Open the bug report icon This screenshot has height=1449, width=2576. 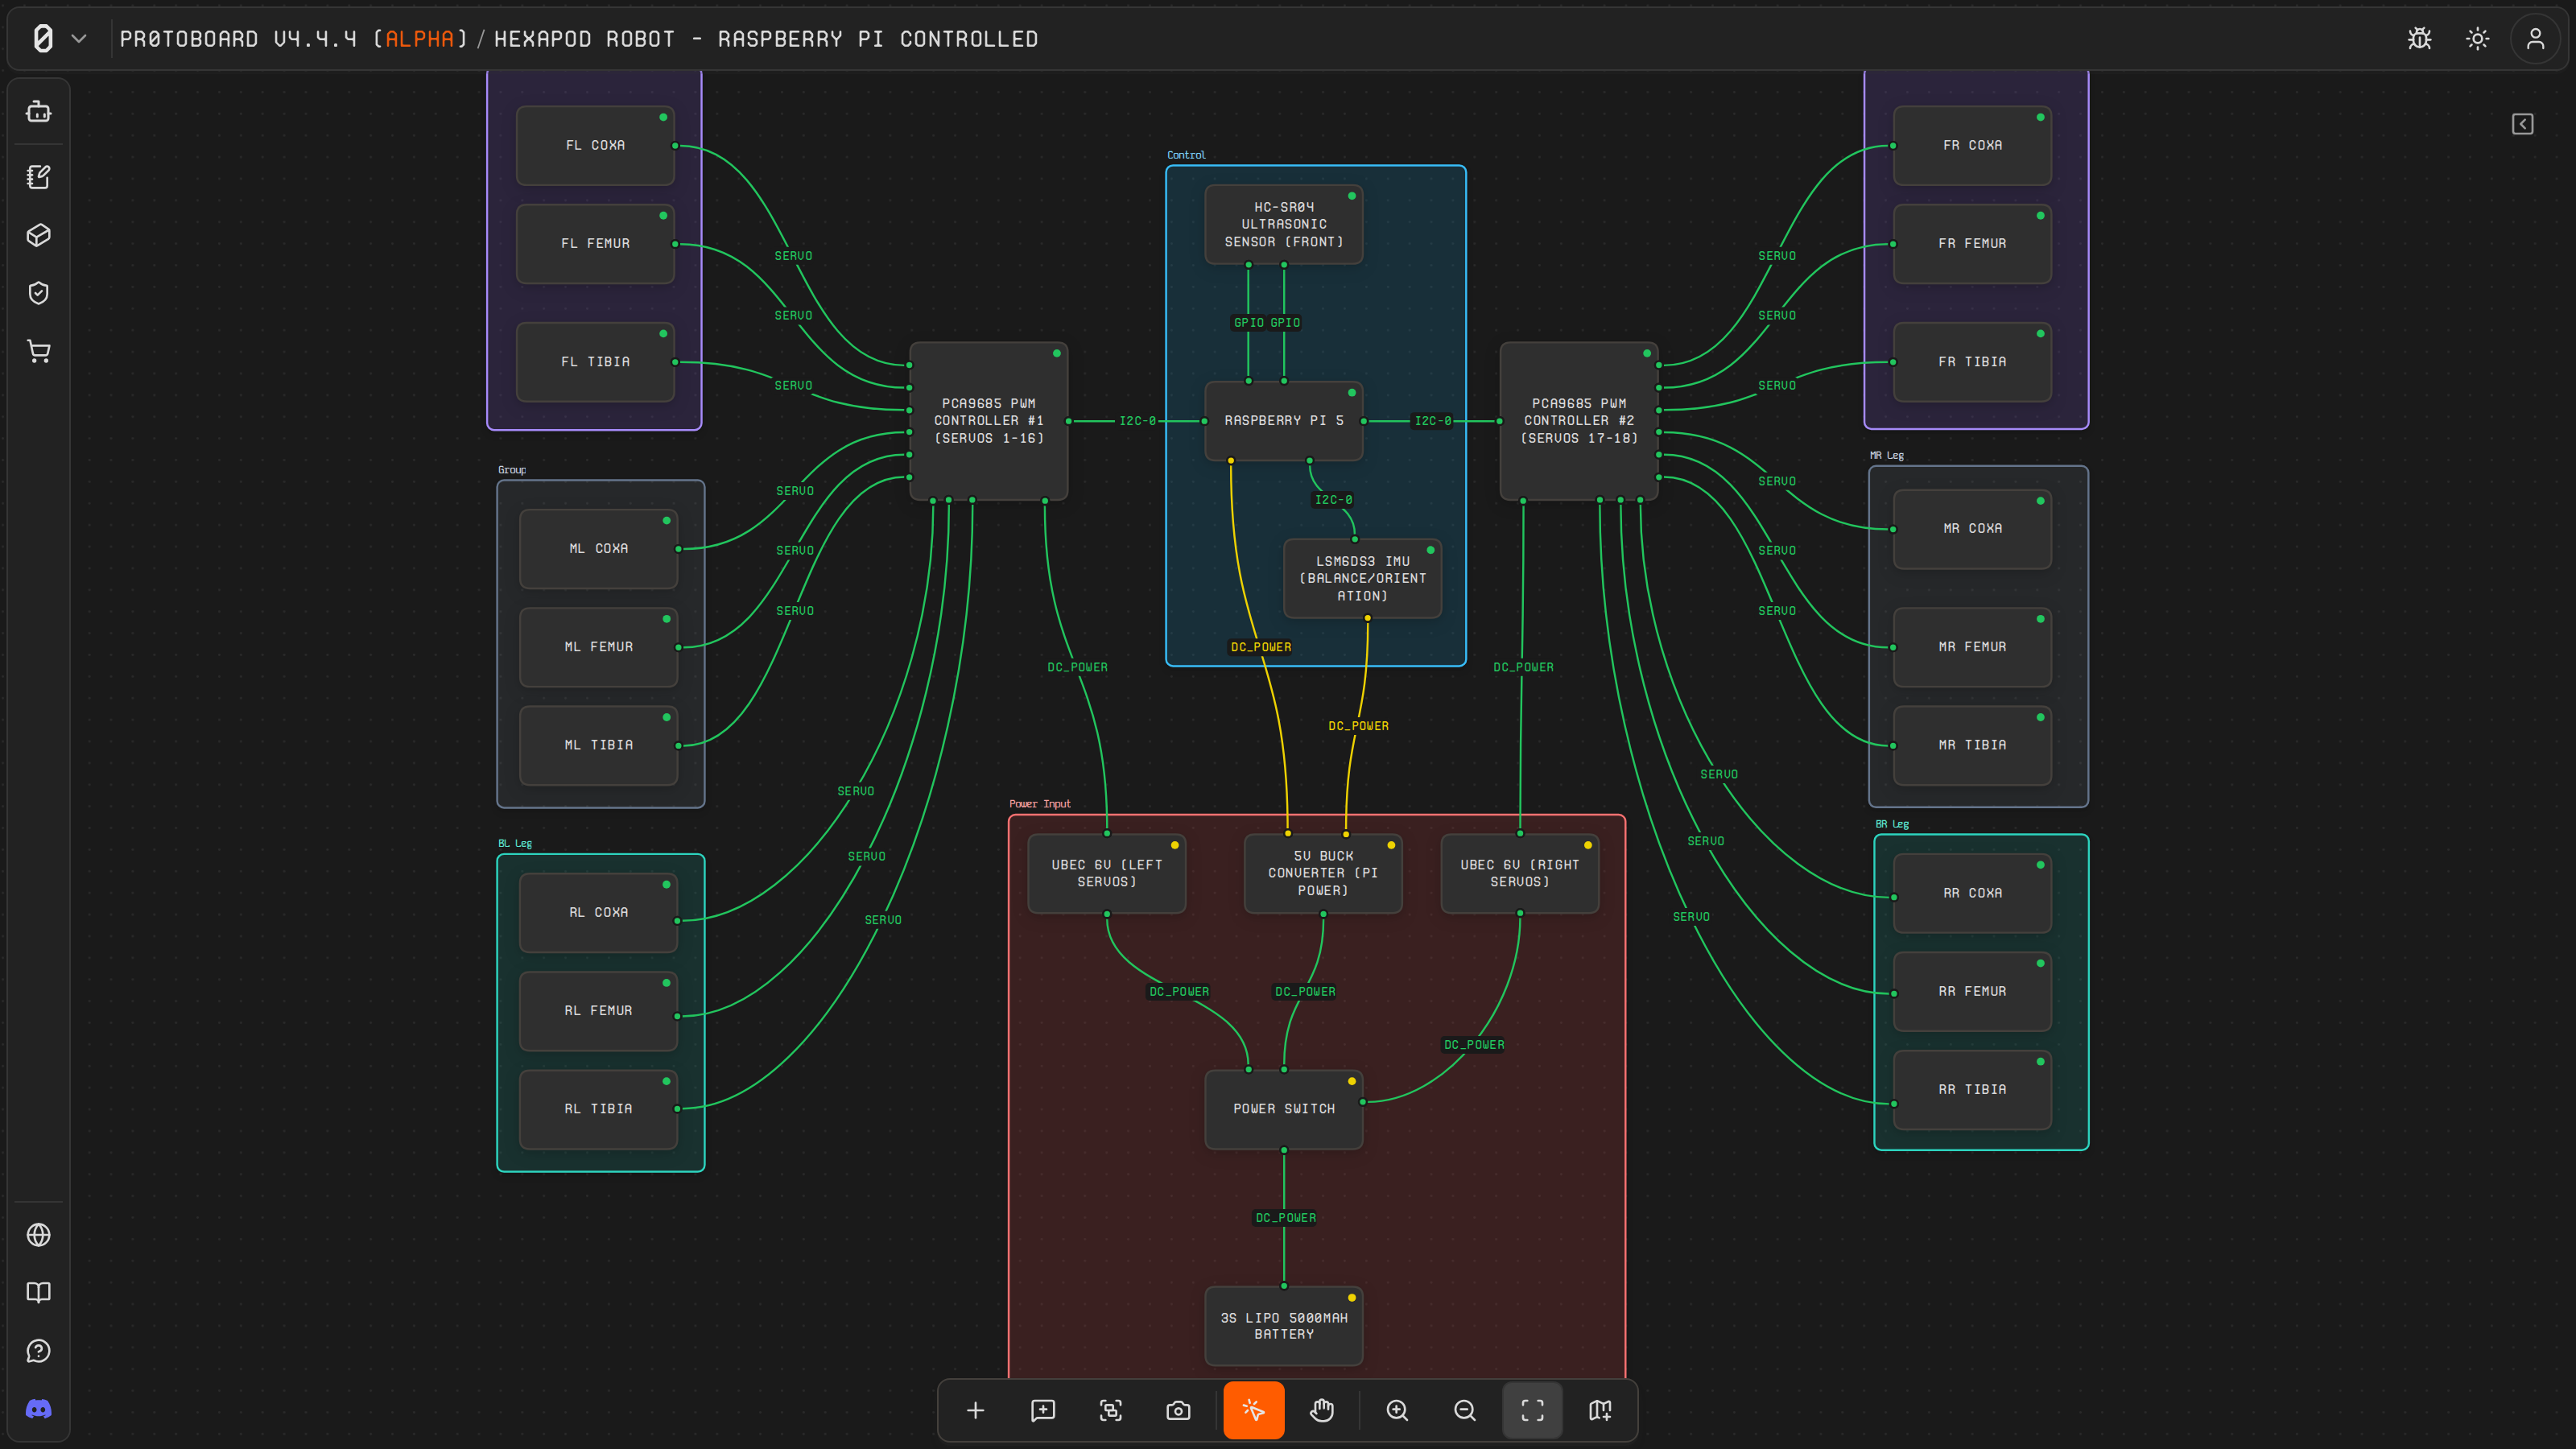(x=2419, y=39)
